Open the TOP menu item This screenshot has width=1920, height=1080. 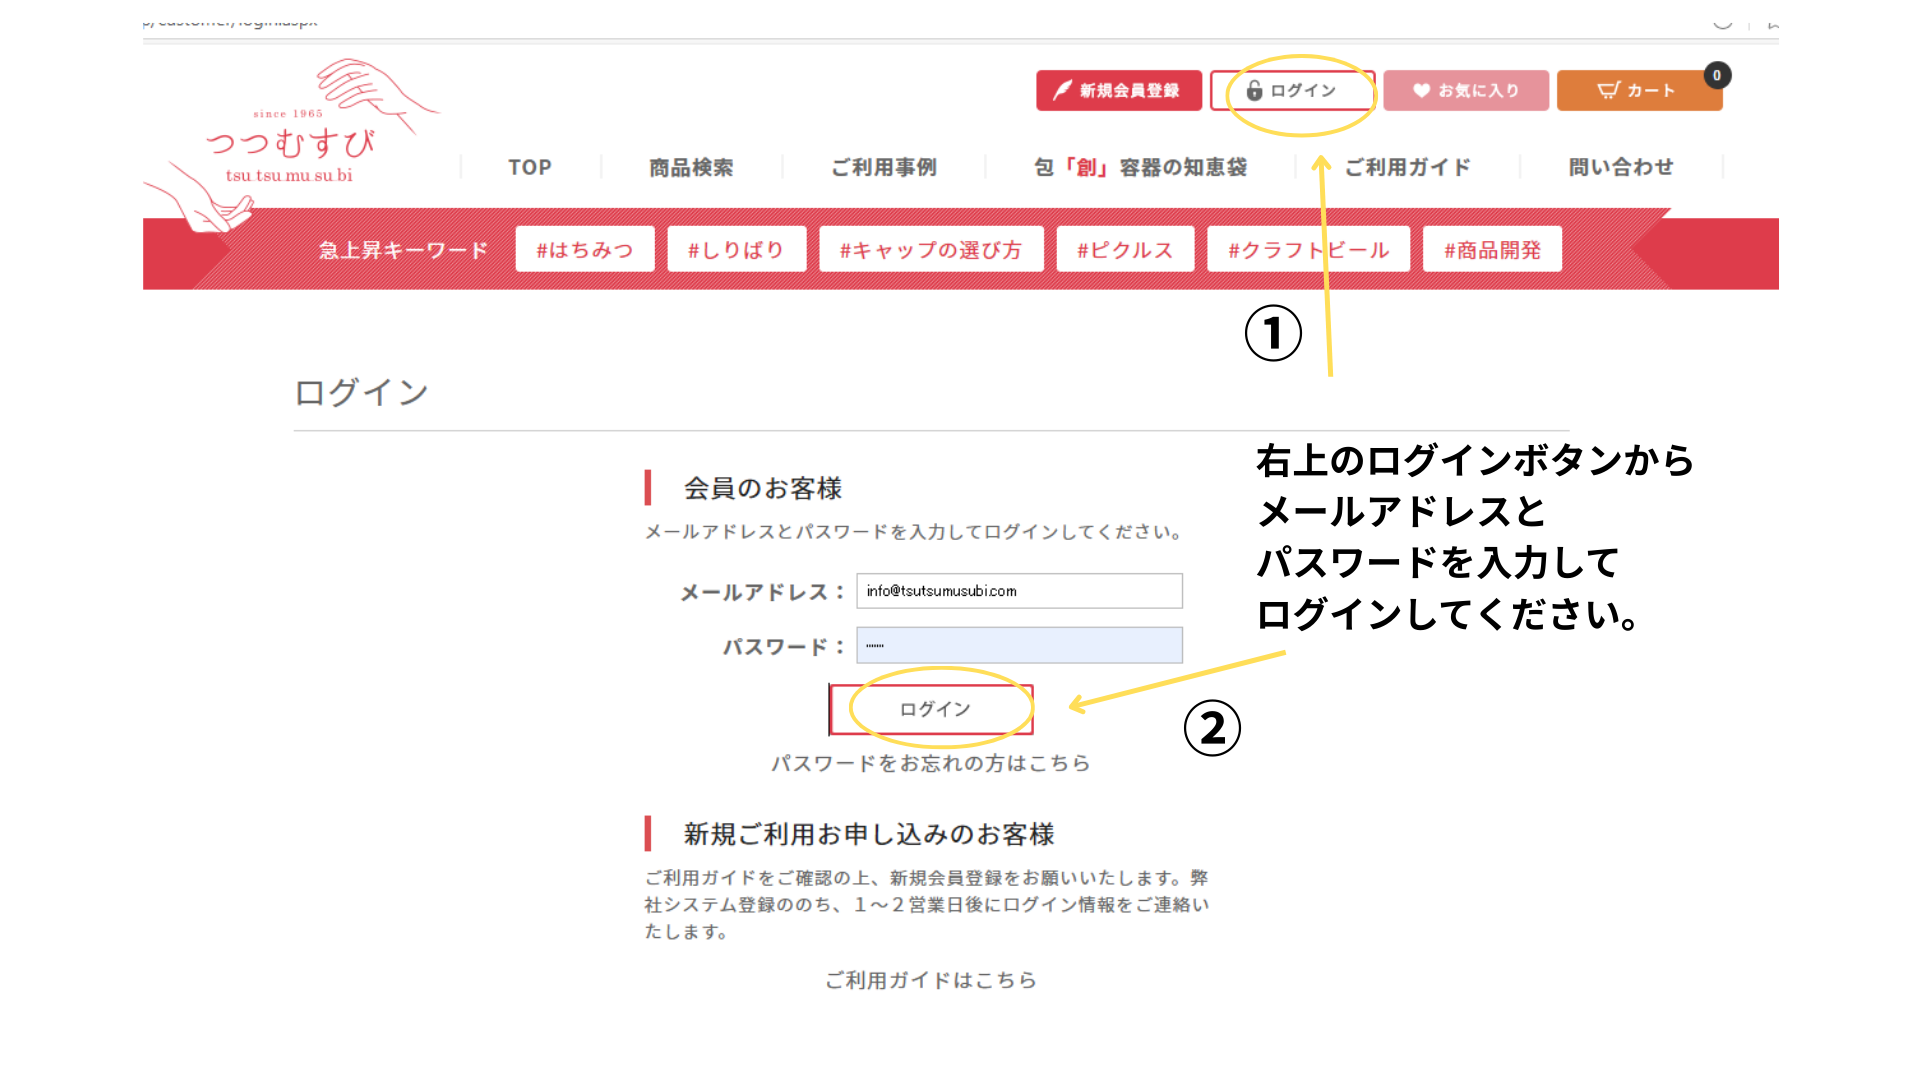click(530, 167)
